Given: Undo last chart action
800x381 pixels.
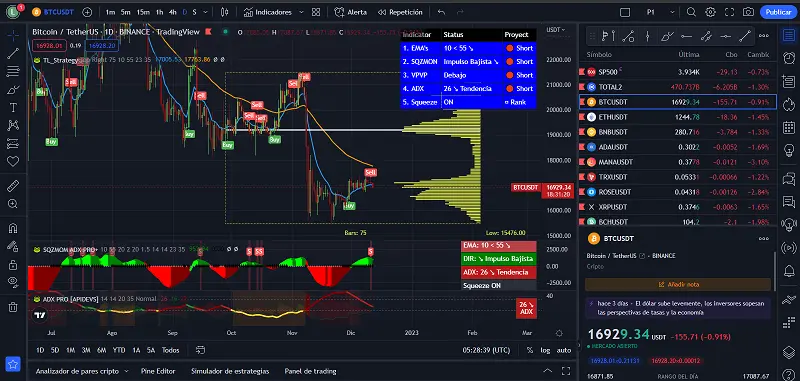Looking at the screenshot, I should [x=441, y=12].
